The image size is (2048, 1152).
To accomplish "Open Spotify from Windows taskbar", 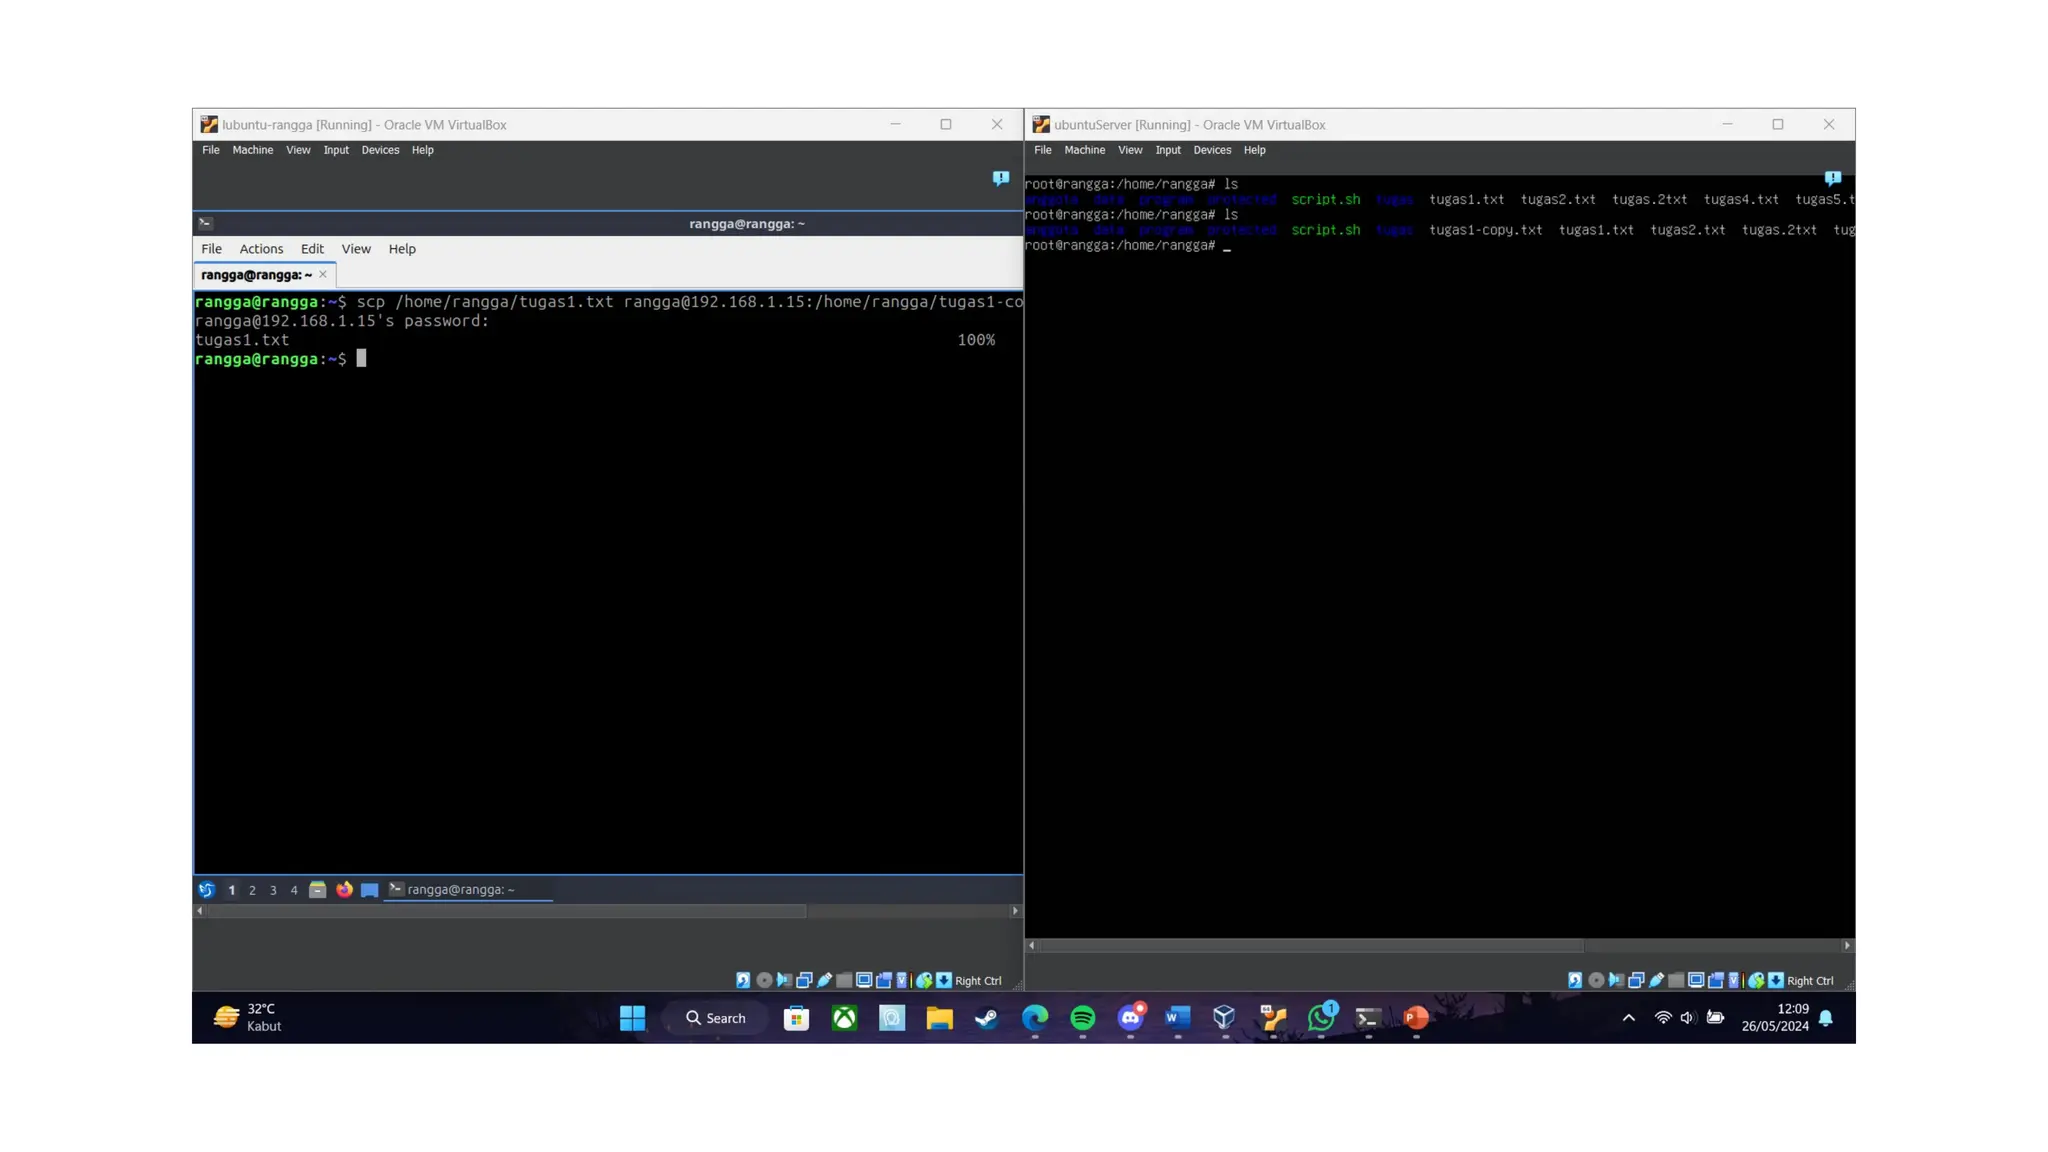I will [1082, 1018].
